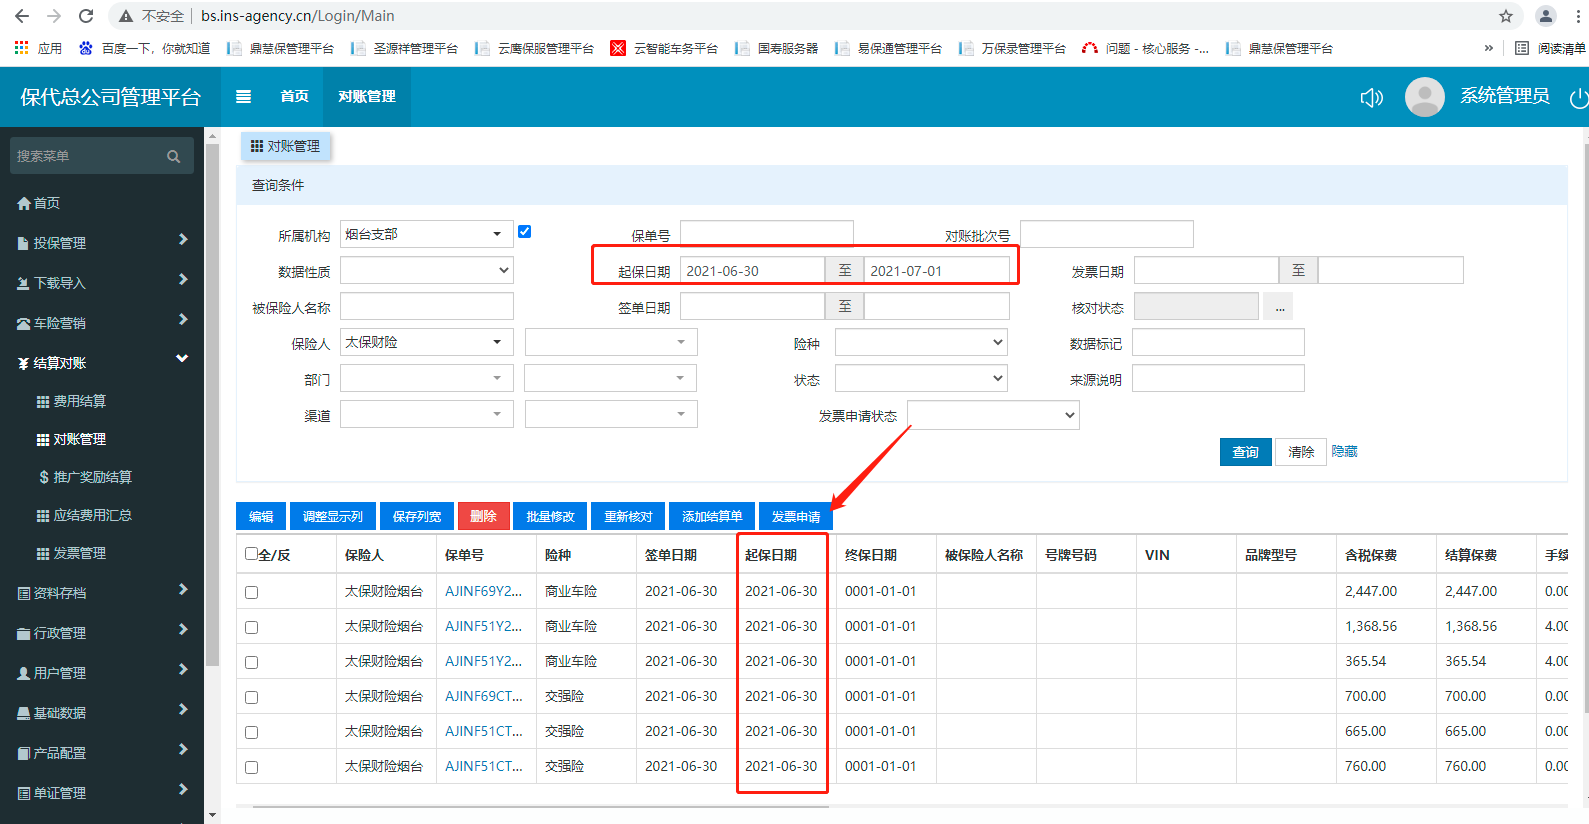The height and width of the screenshot is (824, 1589).
Task: Click the horizontal scrollbar under the table
Action: pyautogui.click(x=540, y=806)
